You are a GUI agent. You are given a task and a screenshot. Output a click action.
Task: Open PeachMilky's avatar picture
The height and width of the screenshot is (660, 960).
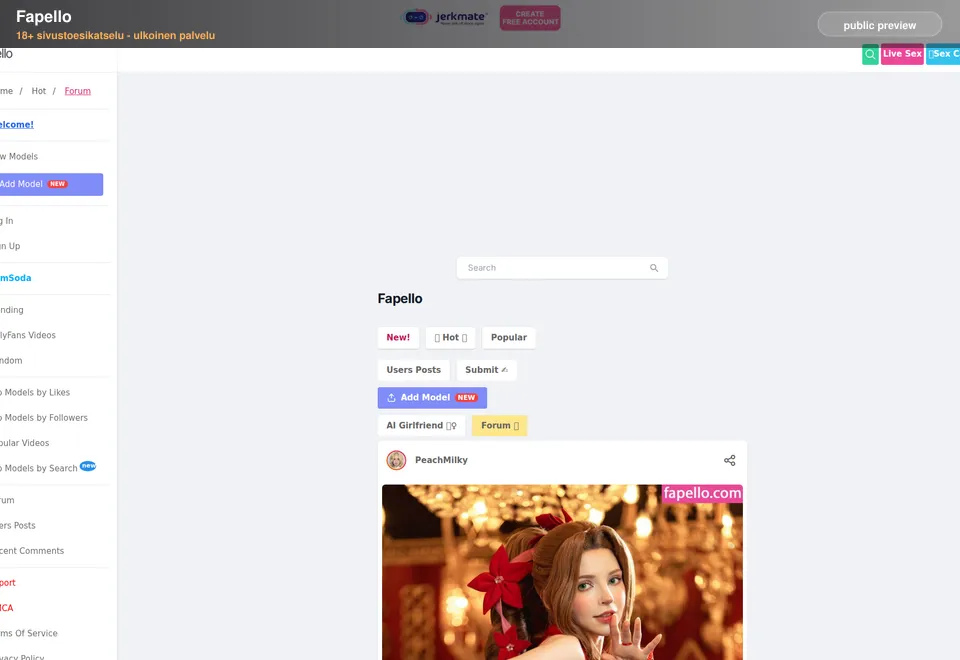click(x=396, y=460)
